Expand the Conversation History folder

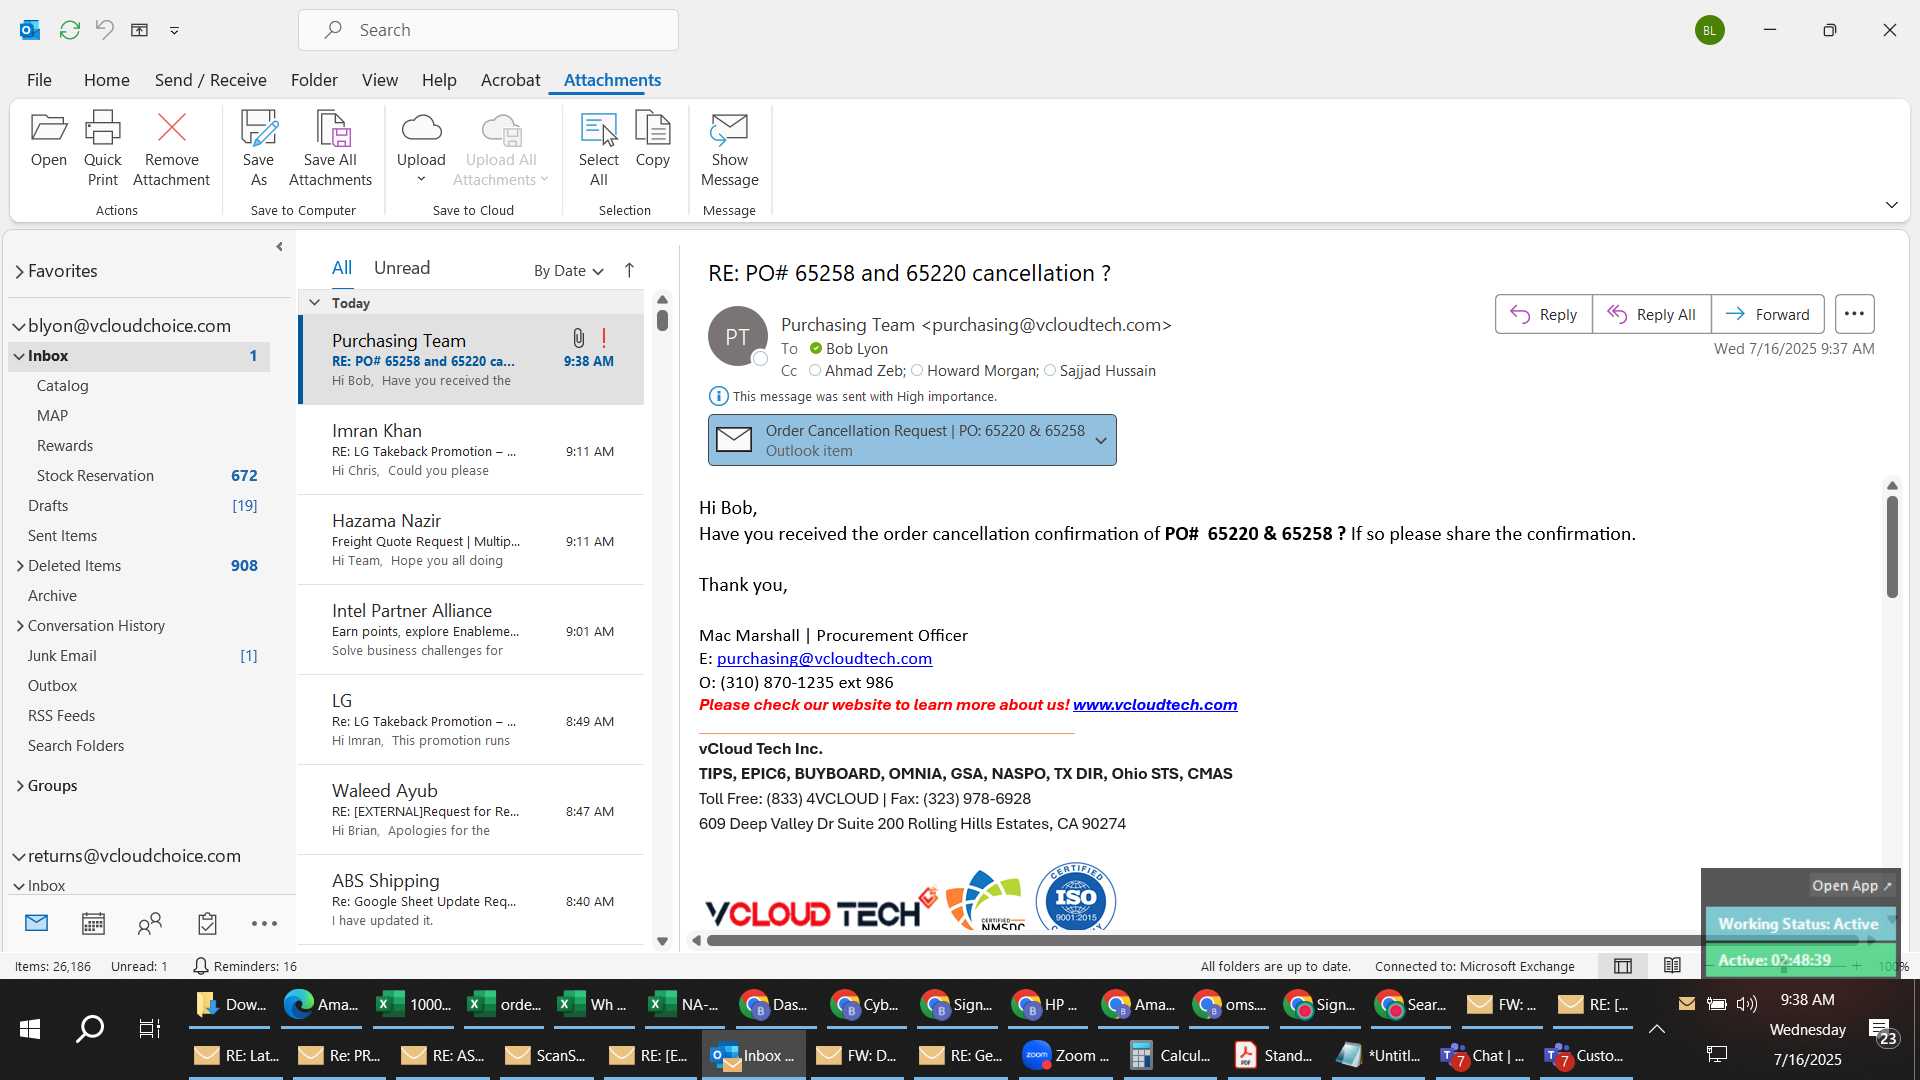pyautogui.click(x=20, y=626)
